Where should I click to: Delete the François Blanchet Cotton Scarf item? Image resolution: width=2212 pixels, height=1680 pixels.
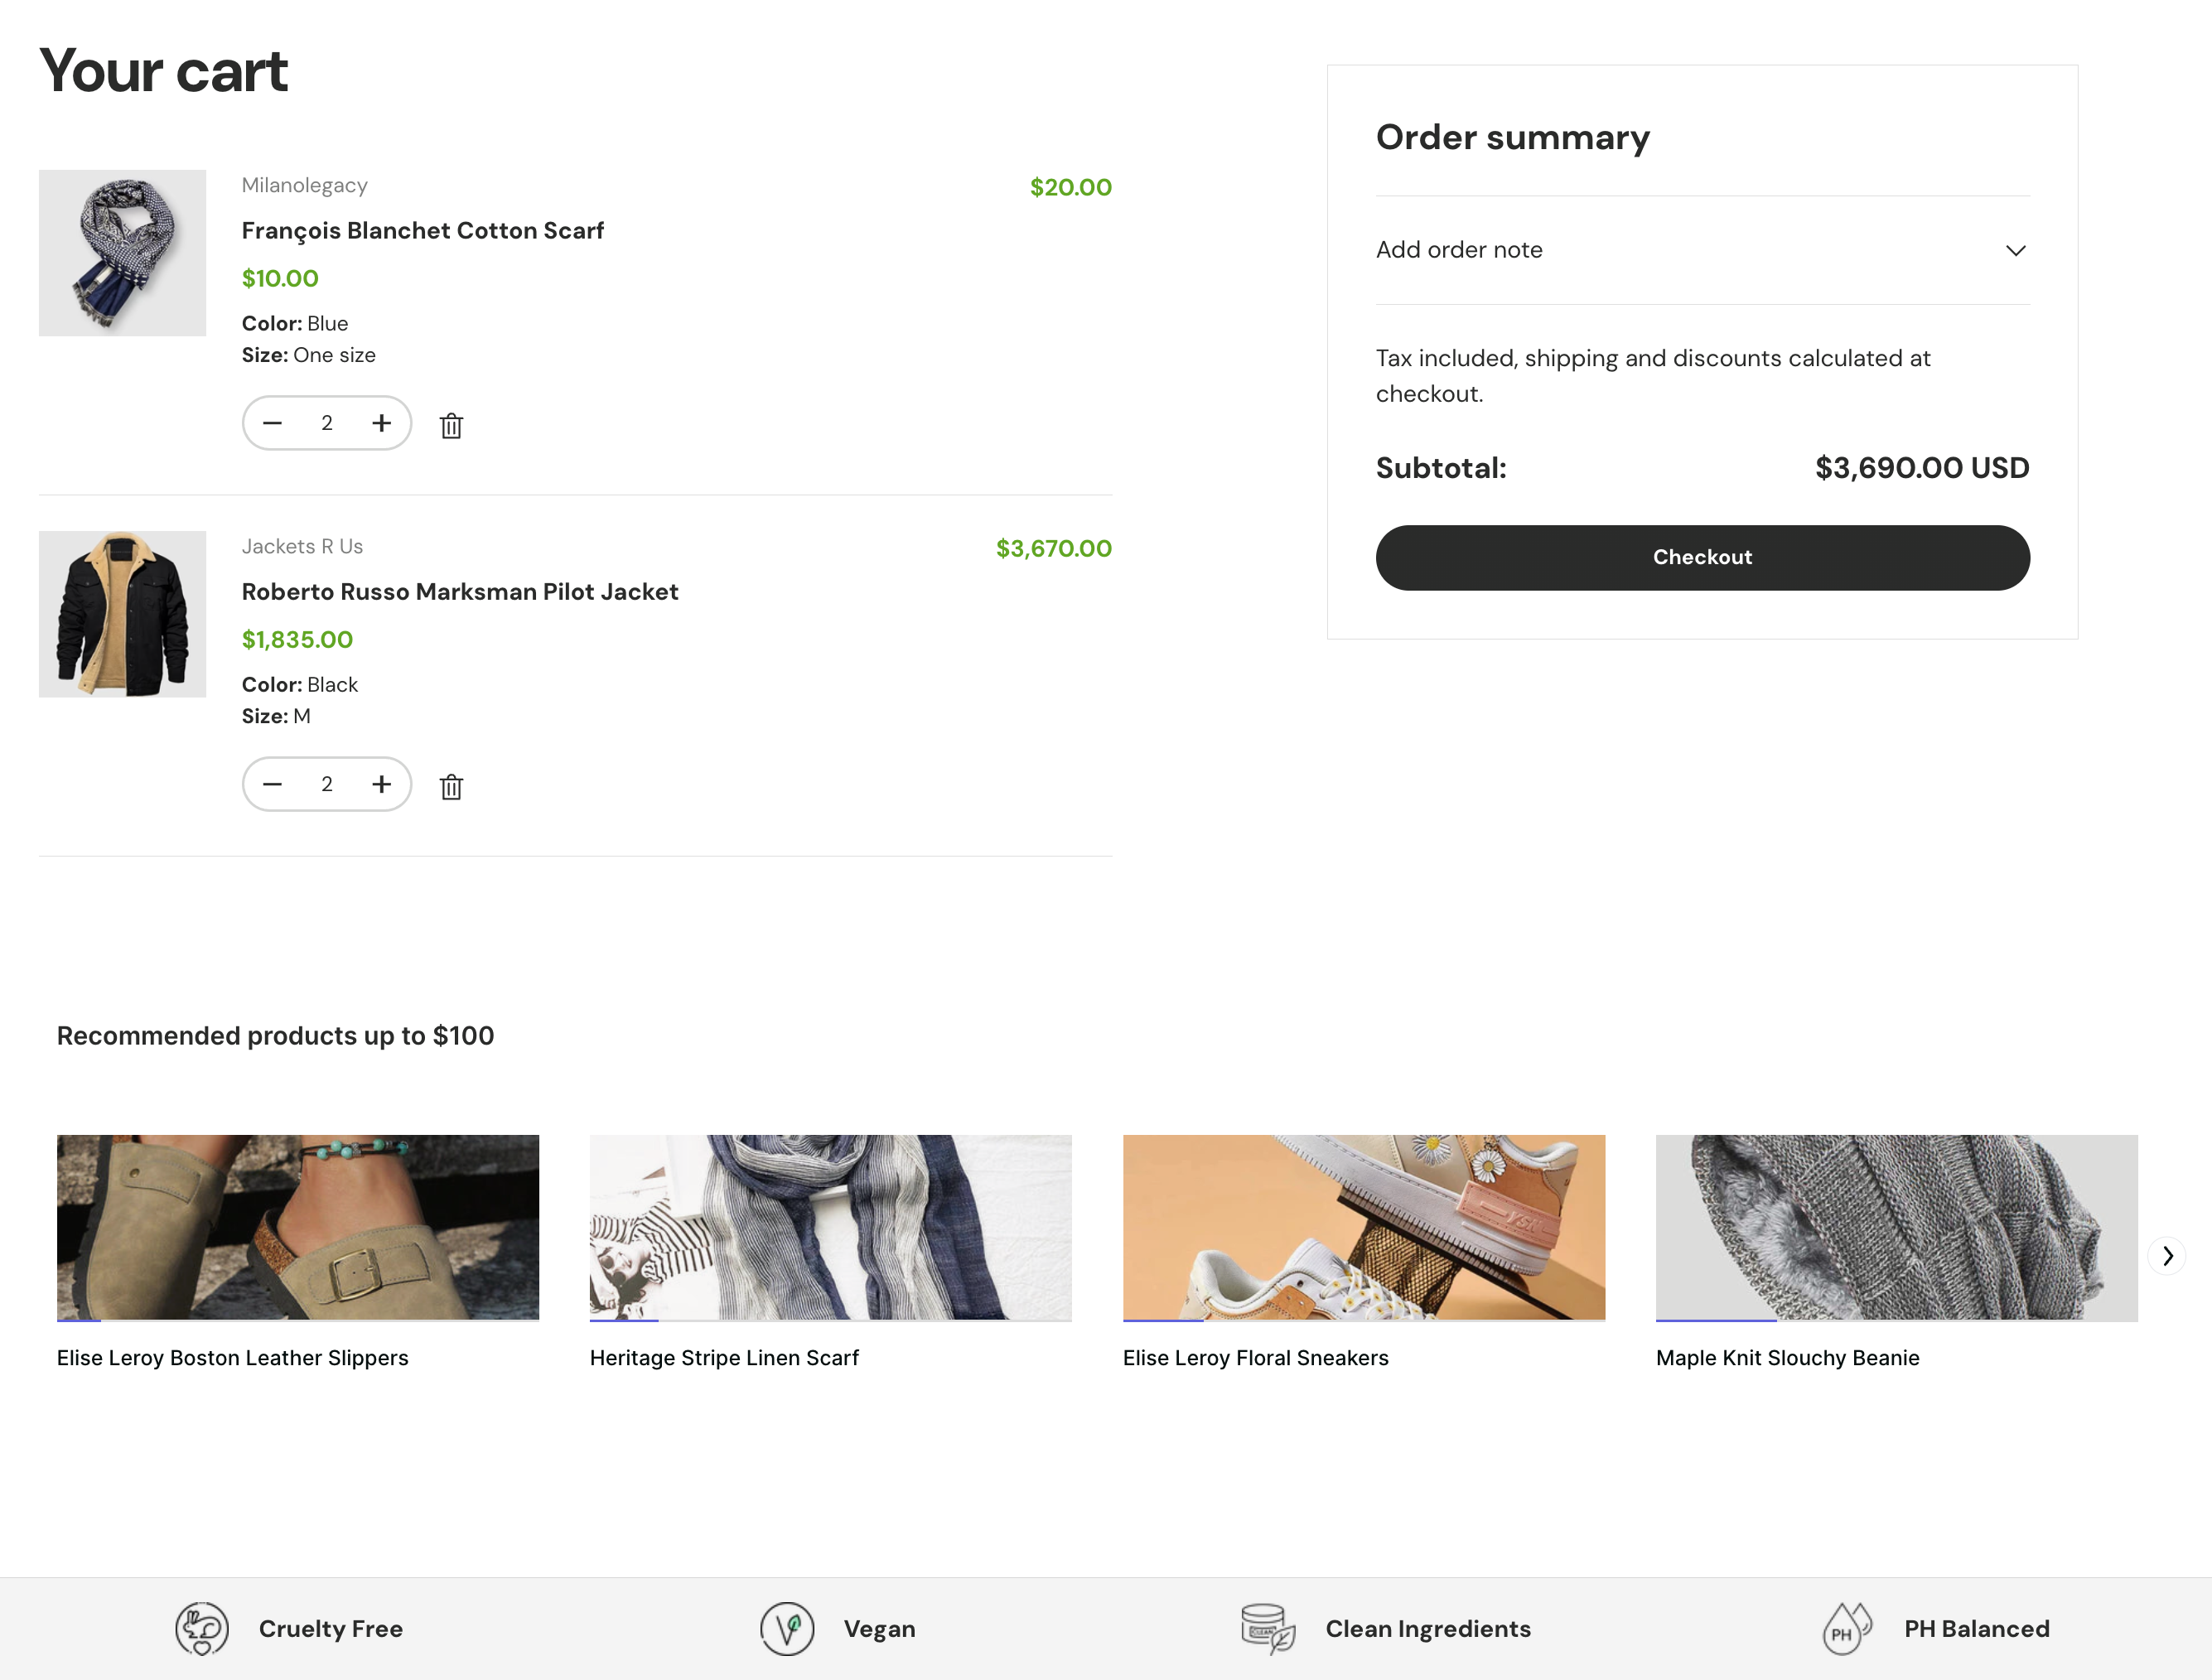tap(451, 426)
